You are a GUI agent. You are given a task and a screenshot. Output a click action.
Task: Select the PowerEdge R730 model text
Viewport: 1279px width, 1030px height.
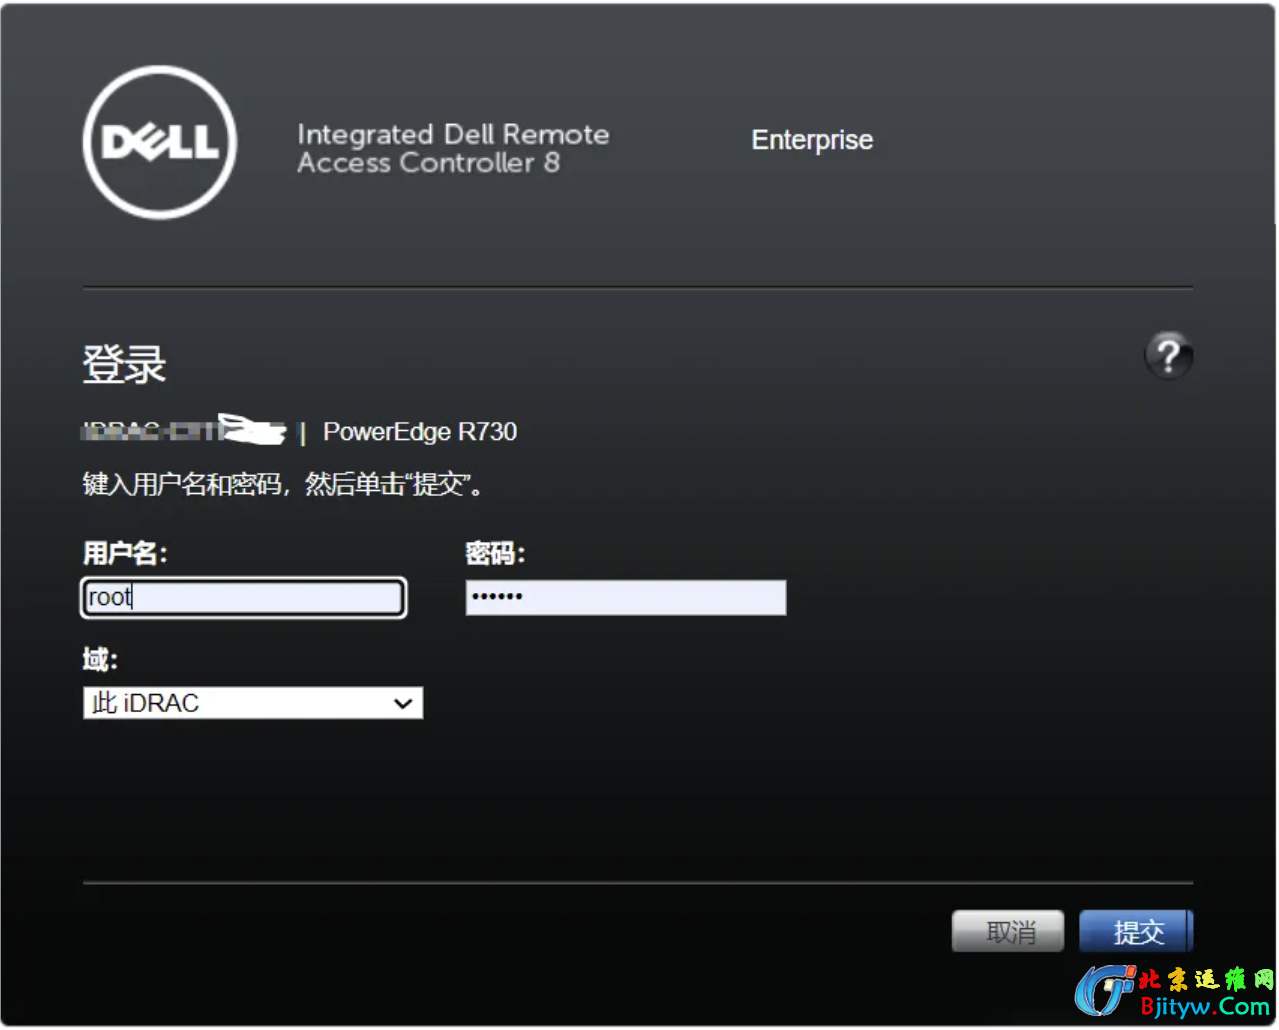tap(420, 432)
